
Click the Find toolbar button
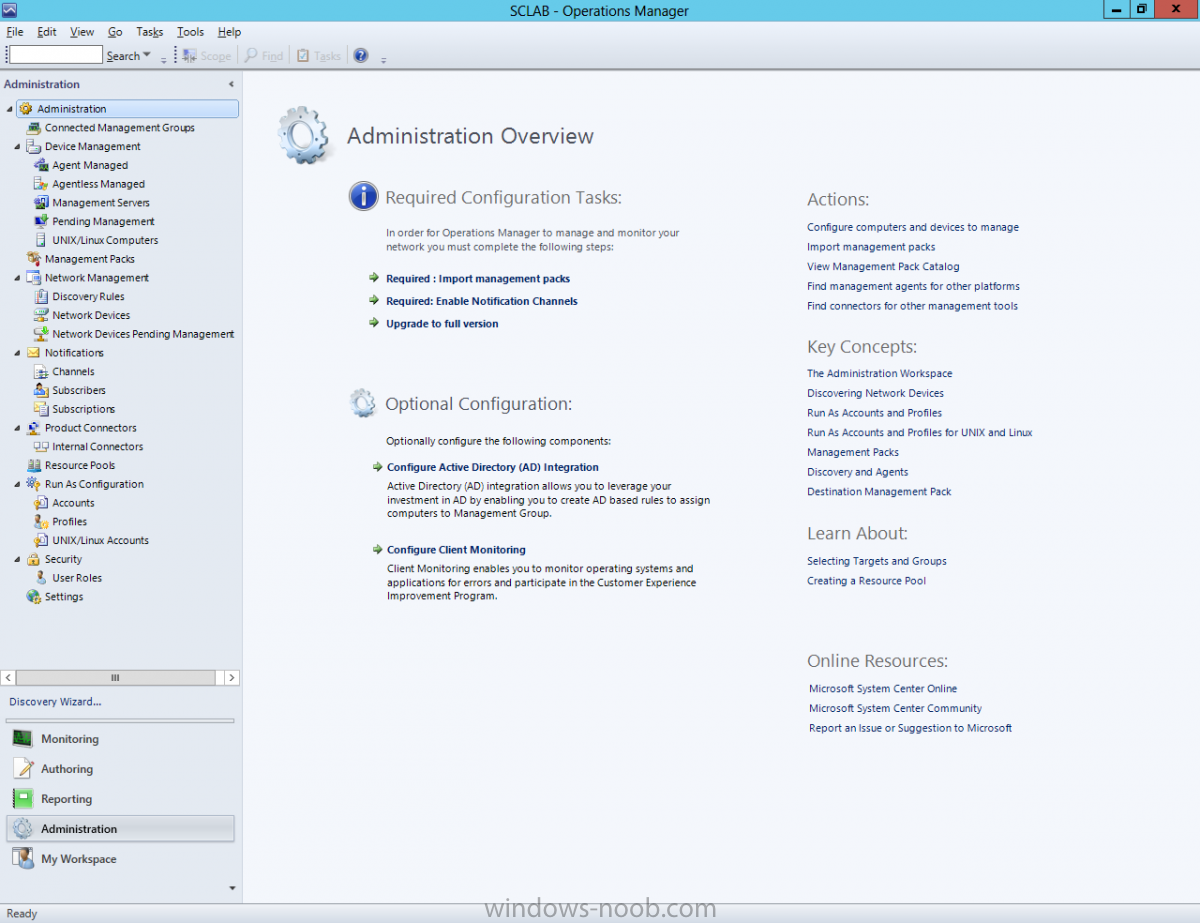[x=264, y=56]
